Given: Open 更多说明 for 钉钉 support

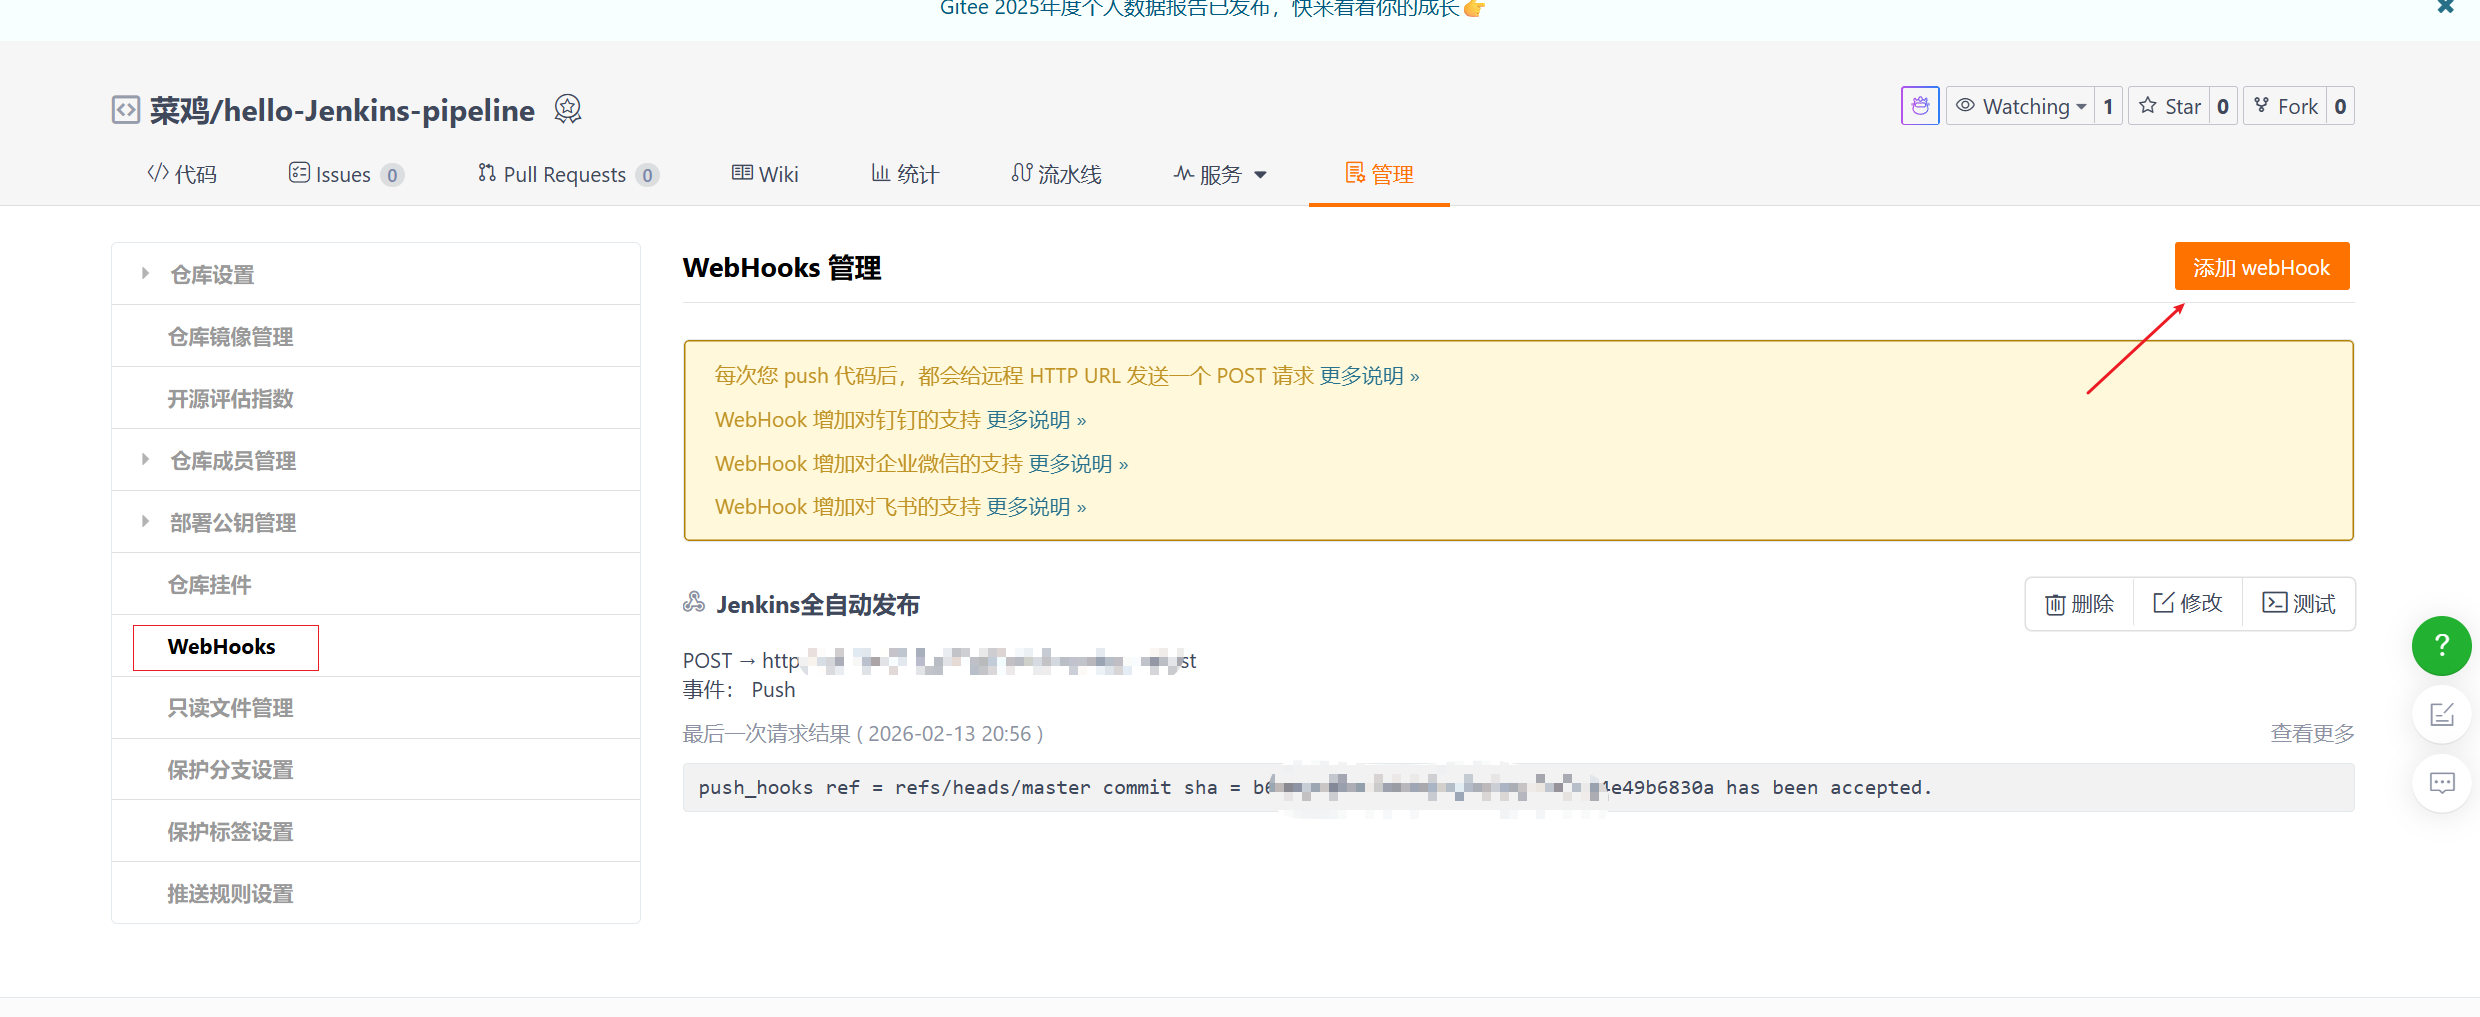Looking at the screenshot, I should pyautogui.click(x=1036, y=420).
